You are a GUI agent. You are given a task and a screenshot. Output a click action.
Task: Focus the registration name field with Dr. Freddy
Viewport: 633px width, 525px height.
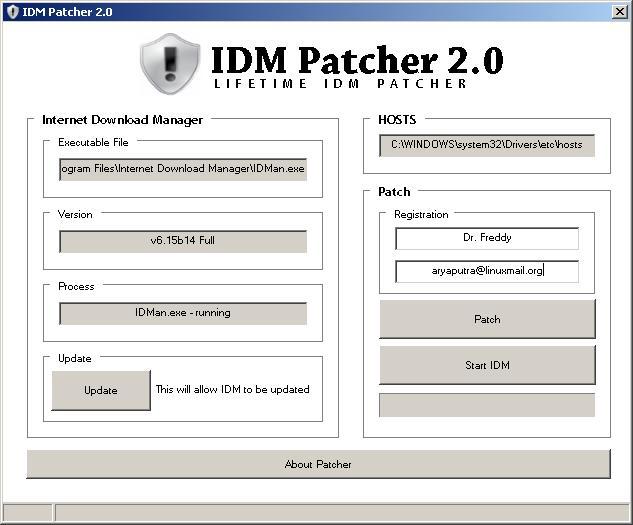click(487, 238)
